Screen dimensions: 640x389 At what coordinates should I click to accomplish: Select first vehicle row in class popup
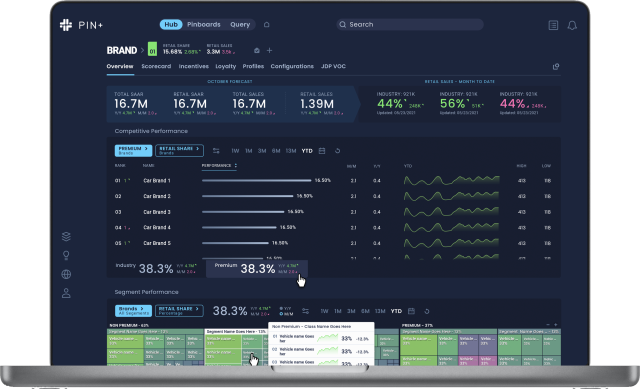click(x=321, y=338)
